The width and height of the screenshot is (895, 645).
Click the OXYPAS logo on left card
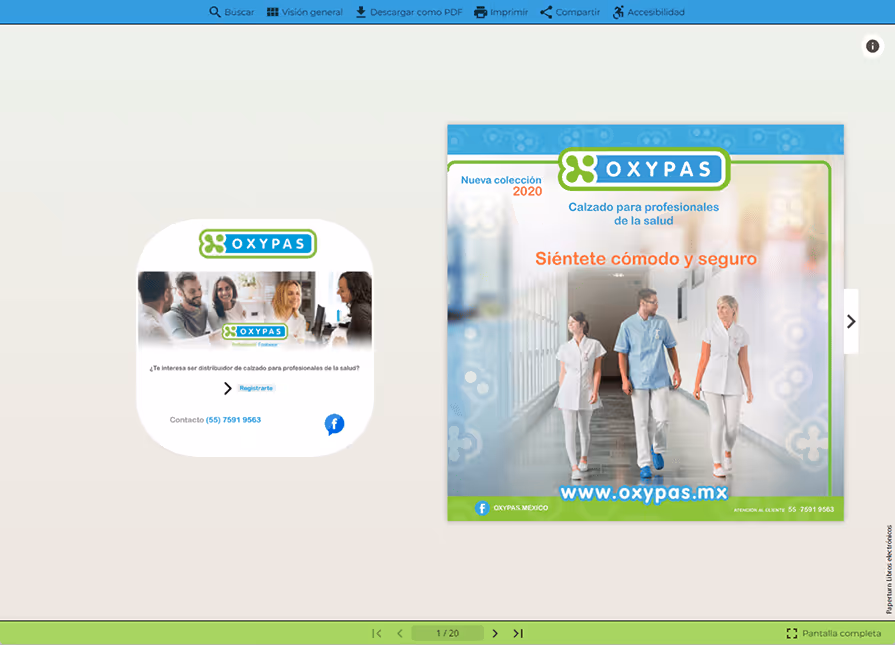pyautogui.click(x=257, y=244)
